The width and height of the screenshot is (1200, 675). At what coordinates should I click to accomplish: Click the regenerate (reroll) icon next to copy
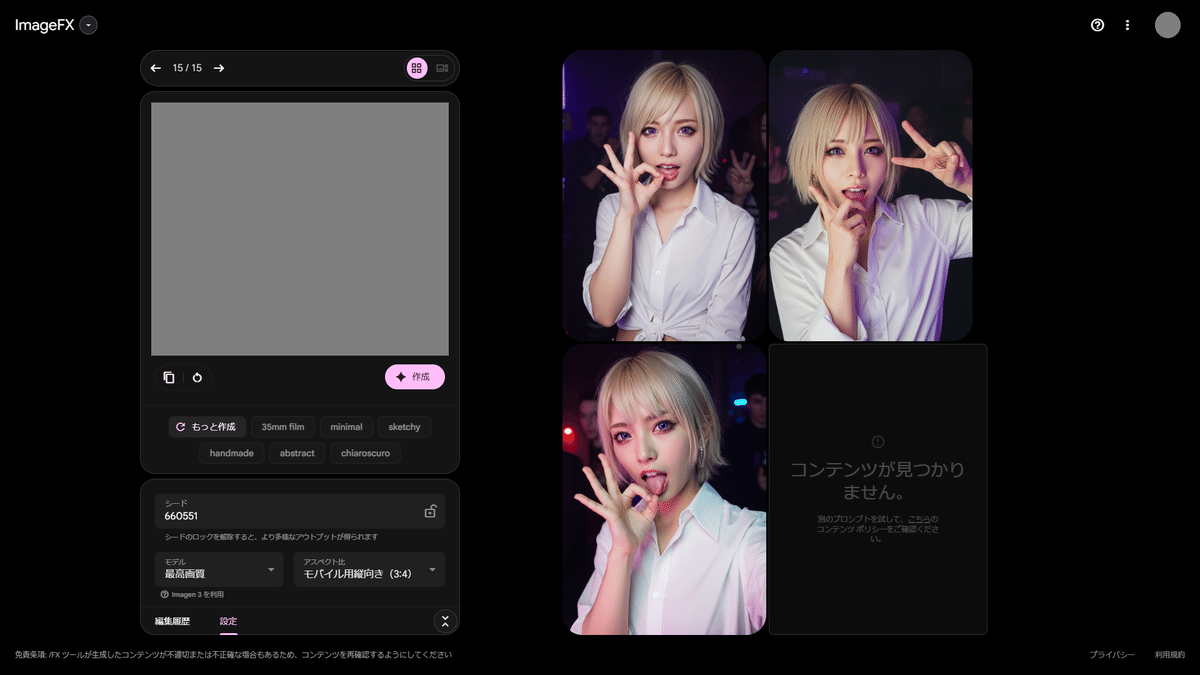197,377
